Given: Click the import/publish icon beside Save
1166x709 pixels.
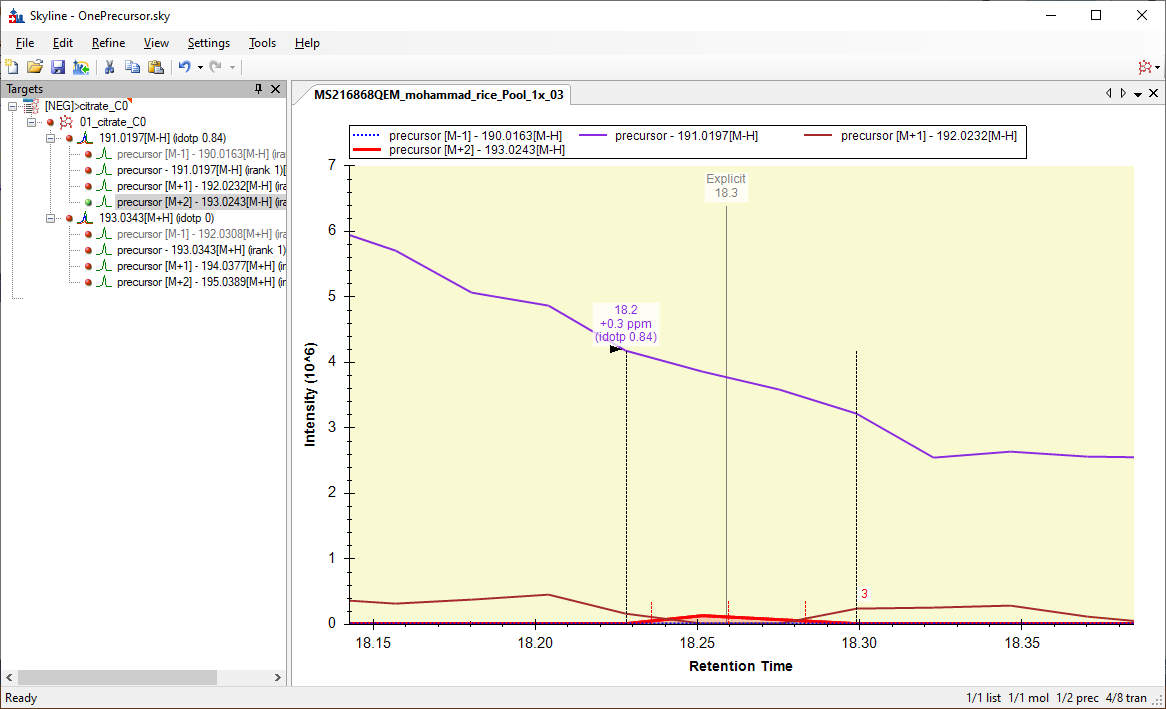Looking at the screenshot, I should [81, 67].
